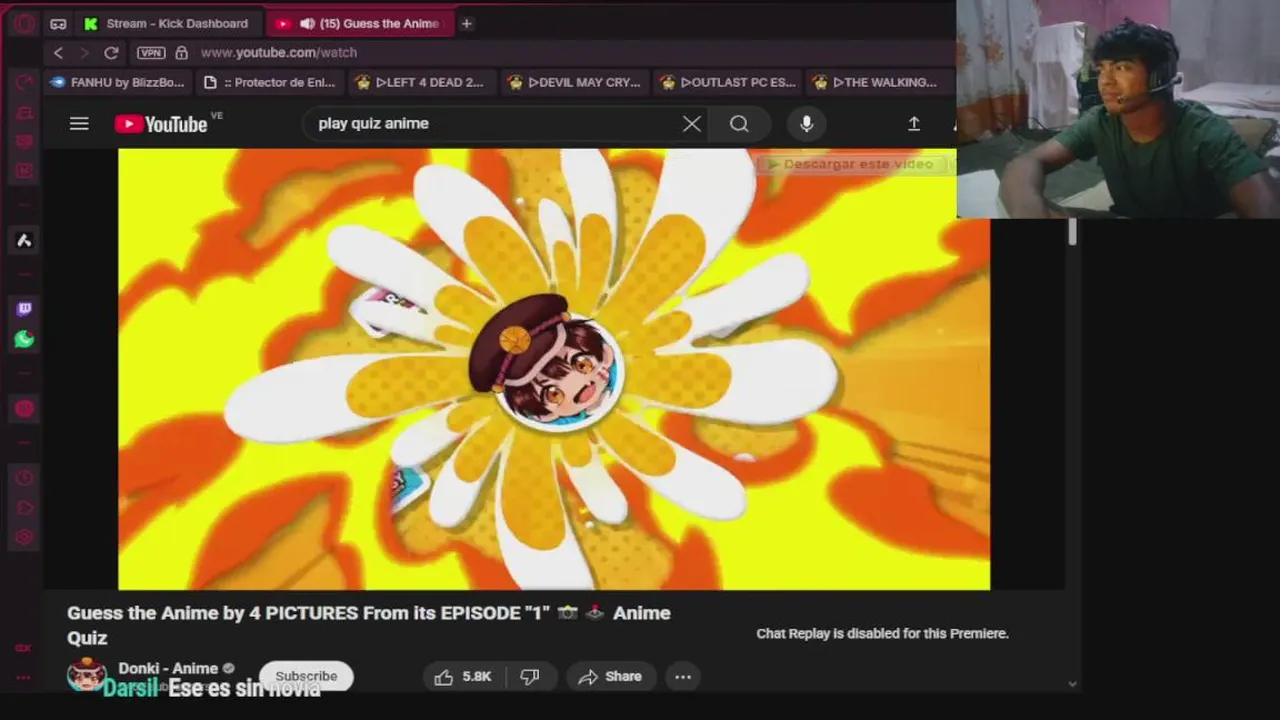Click the GX logo near sidebar bottom
This screenshot has width=1280, height=720.
tap(24, 647)
